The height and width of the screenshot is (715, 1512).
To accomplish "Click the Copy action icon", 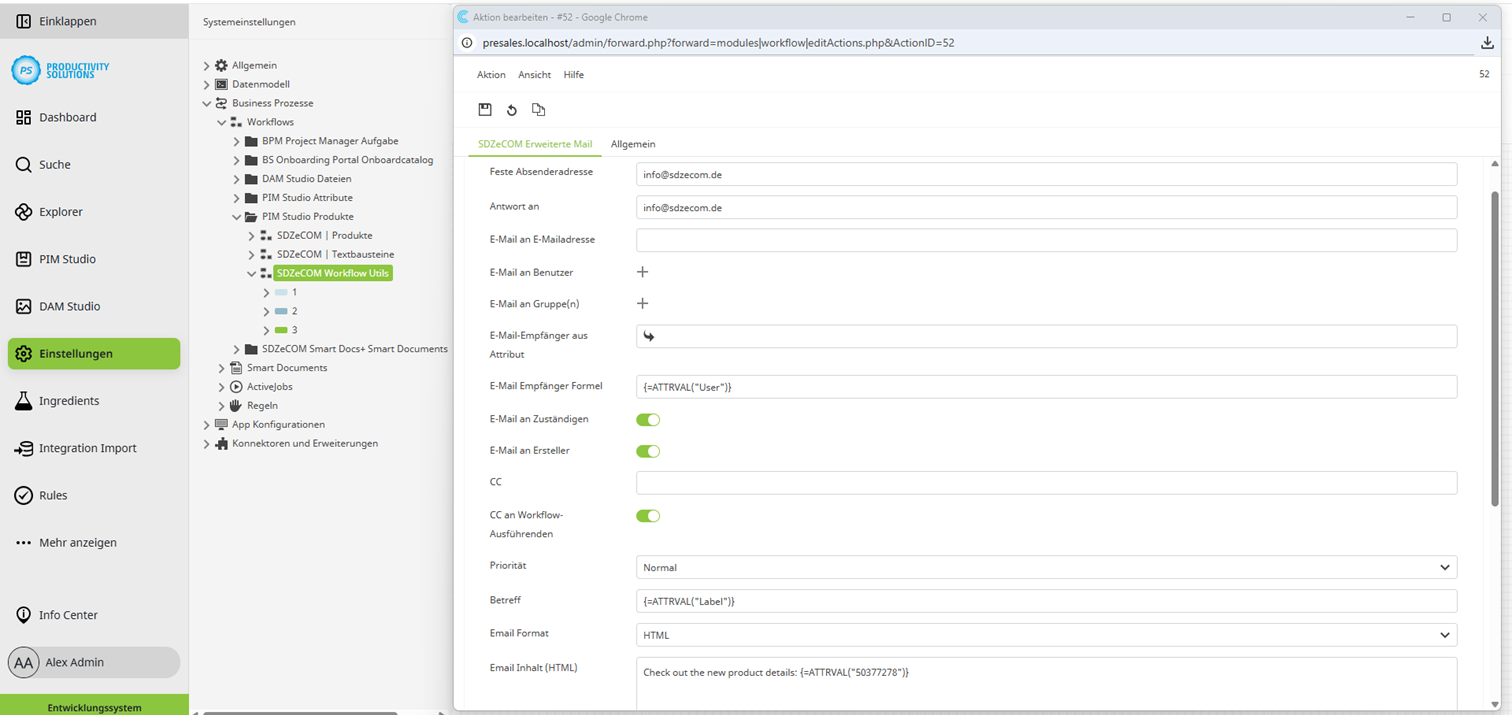I will [x=538, y=110].
